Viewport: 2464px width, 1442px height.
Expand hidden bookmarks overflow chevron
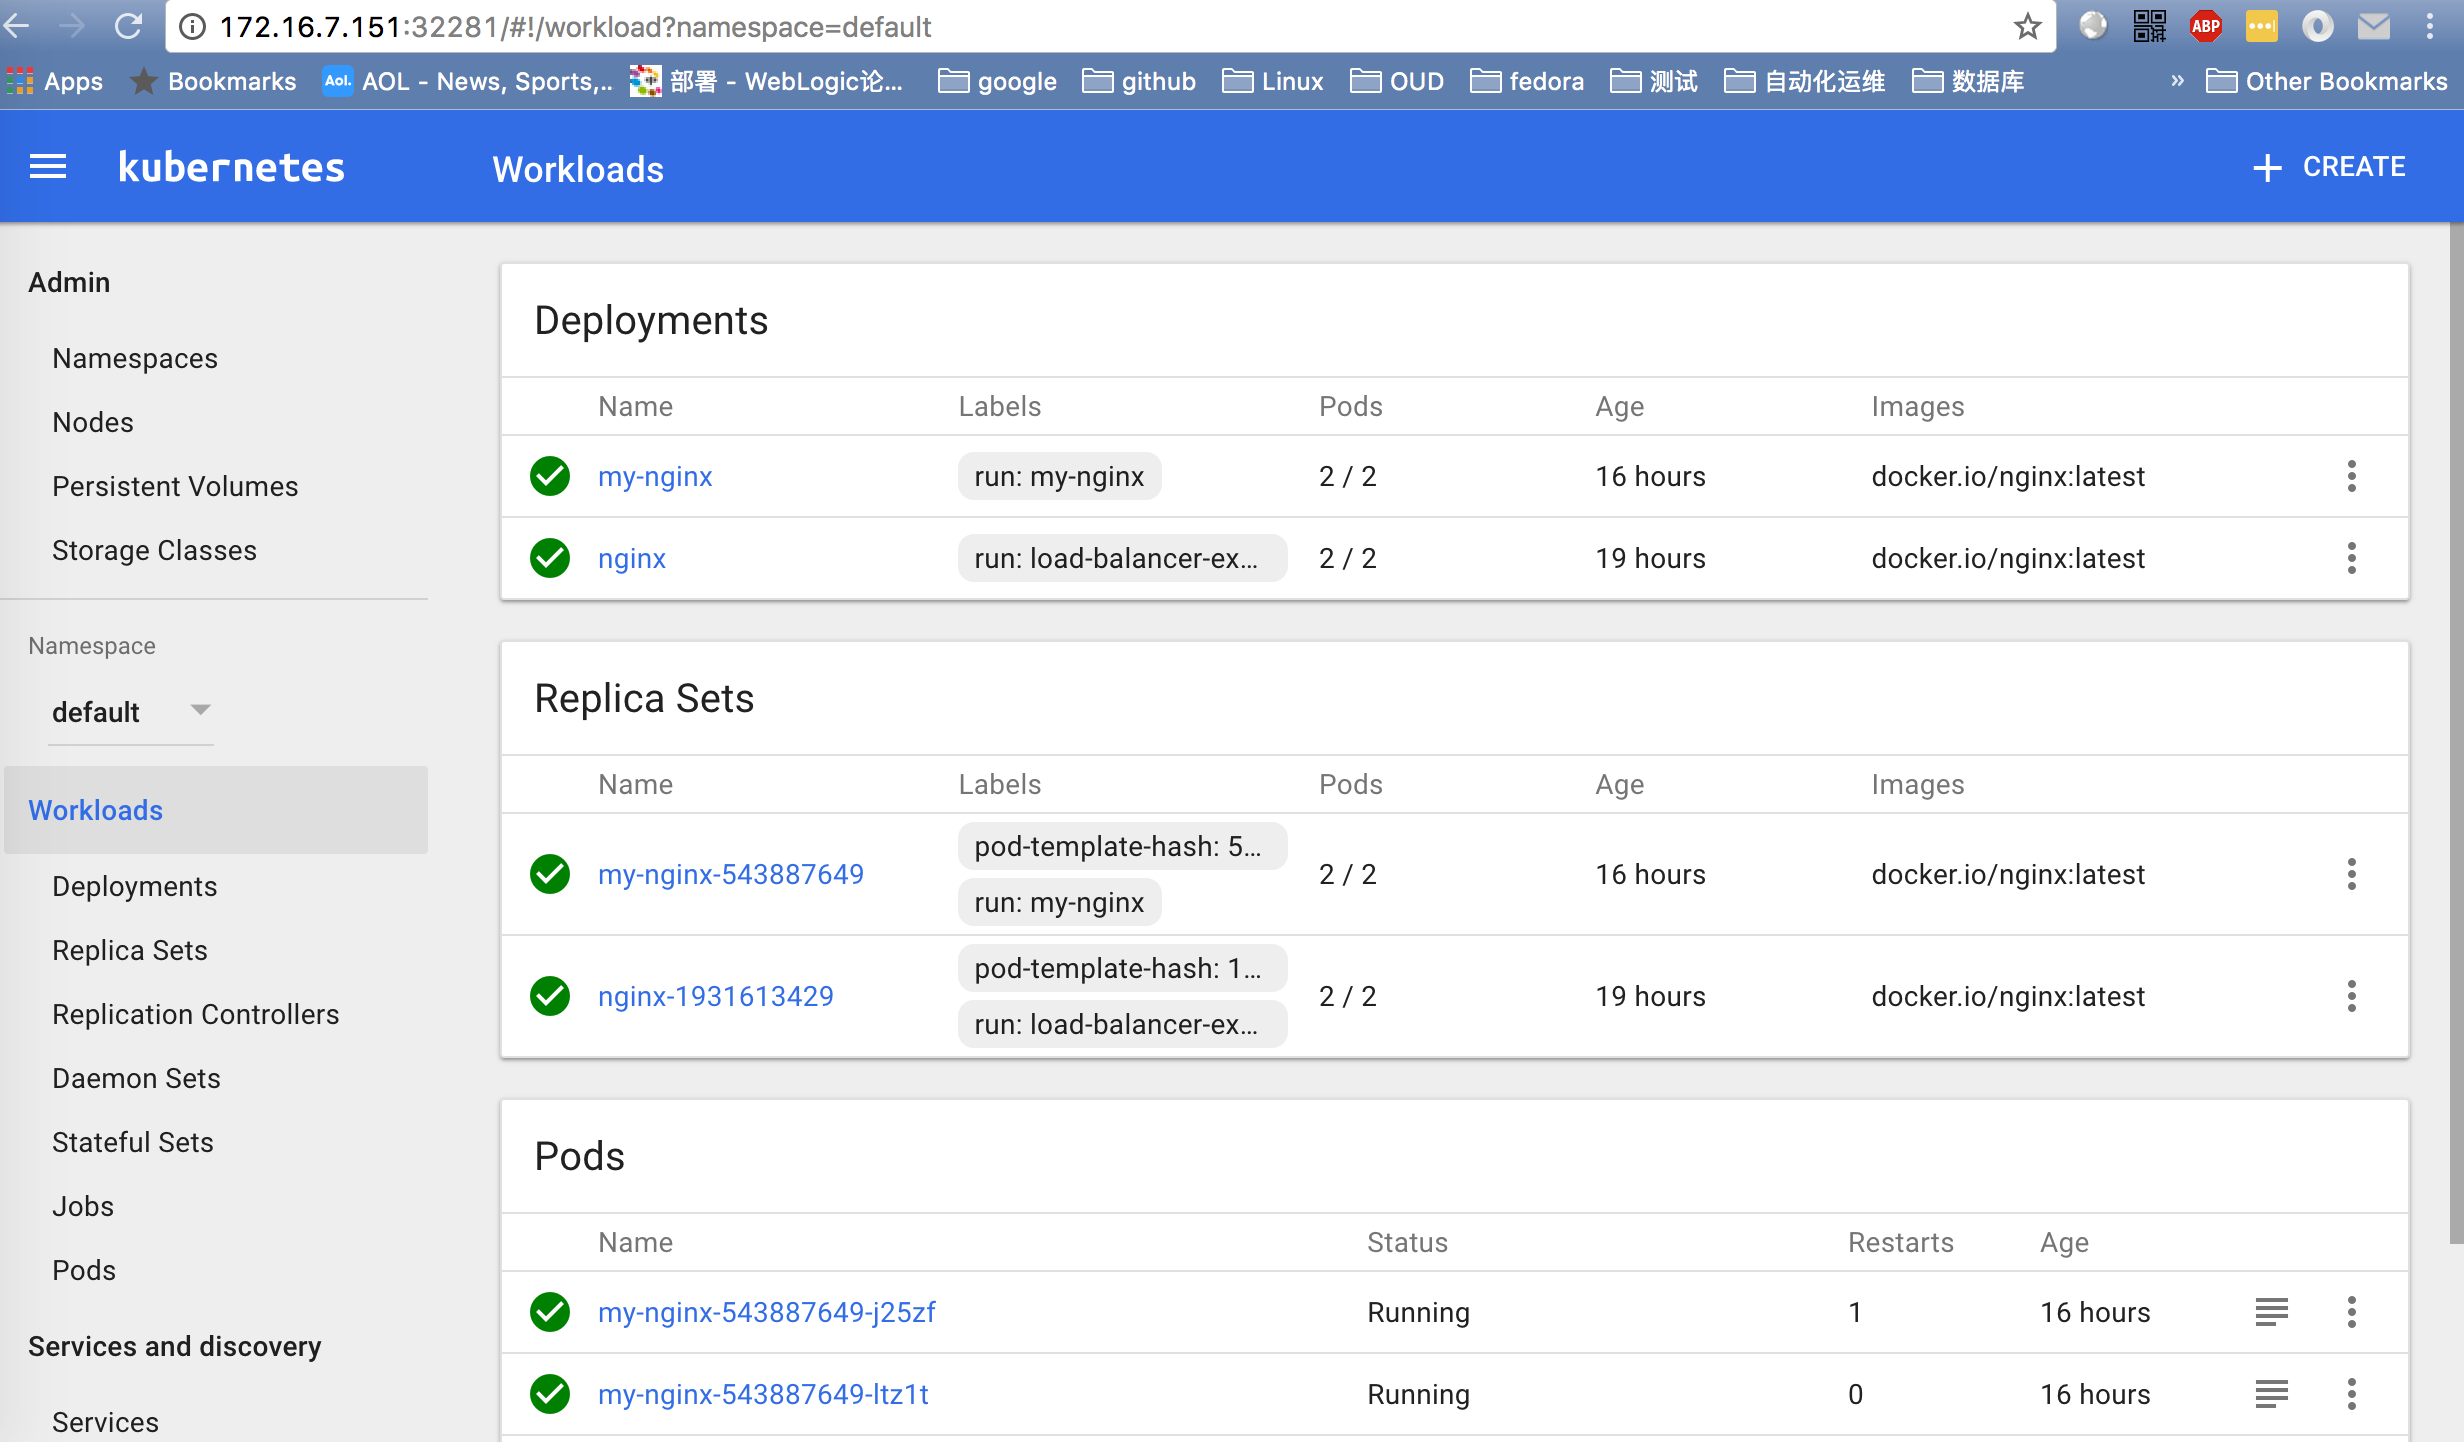pyautogui.click(x=2177, y=81)
